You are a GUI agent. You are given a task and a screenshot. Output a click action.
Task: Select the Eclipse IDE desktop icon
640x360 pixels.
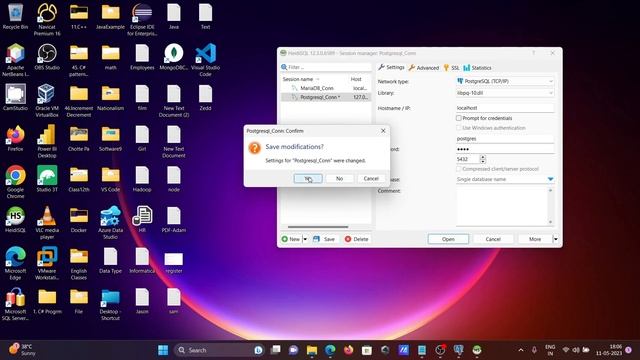pyautogui.click(x=142, y=19)
